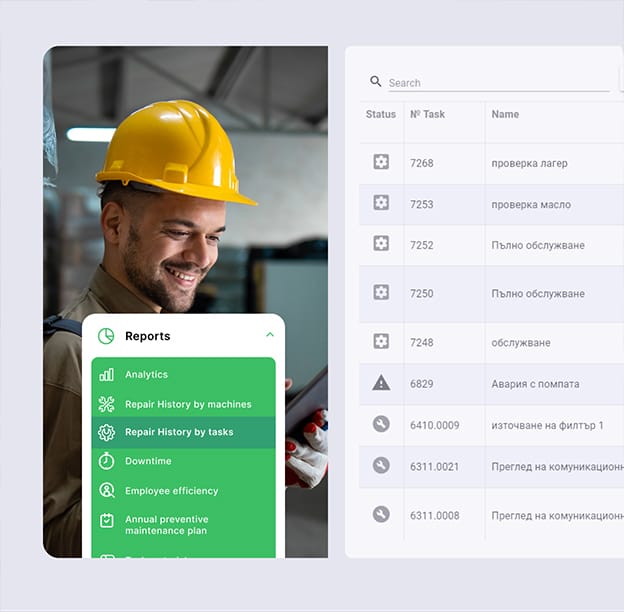The height and width of the screenshot is (612, 624).
Task: Sort by the № Task column header
Action: click(427, 114)
